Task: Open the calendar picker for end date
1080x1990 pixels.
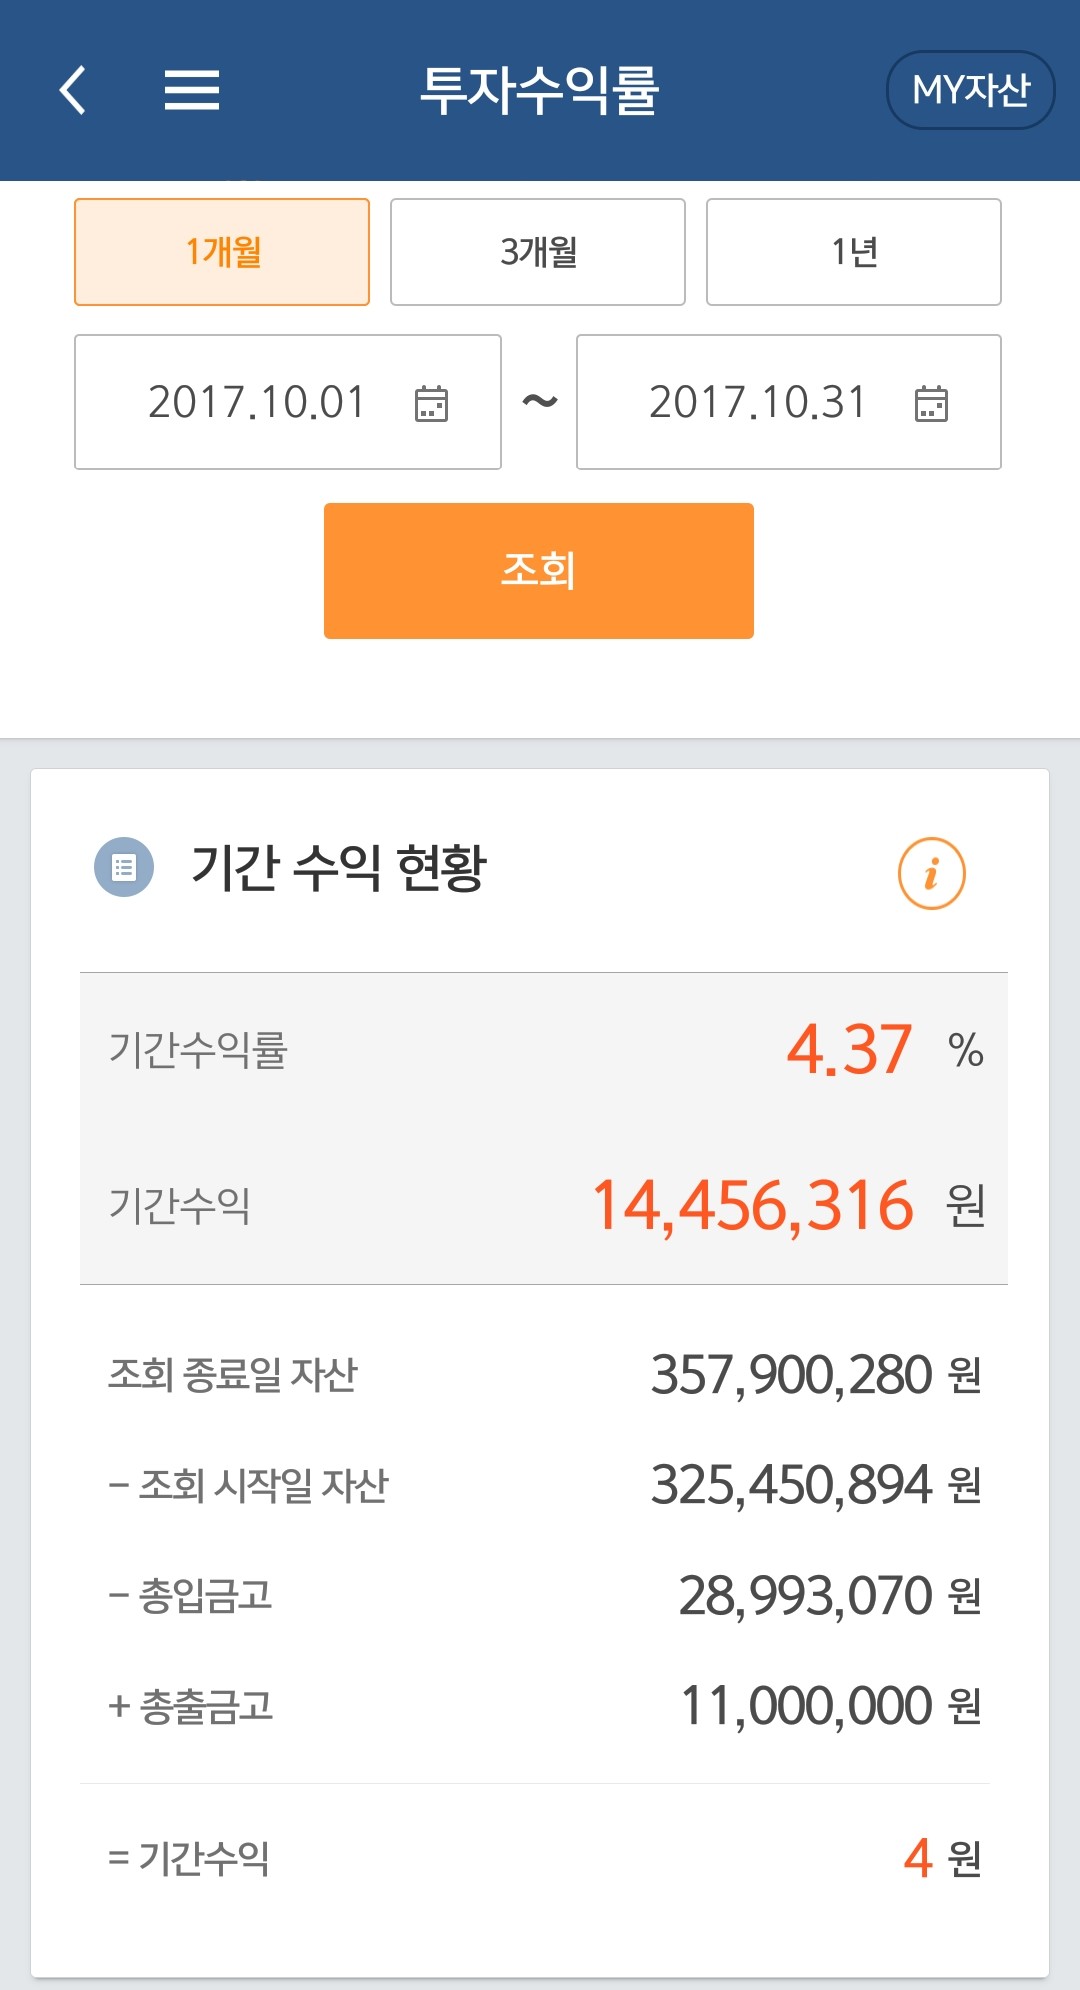Action: click(930, 402)
